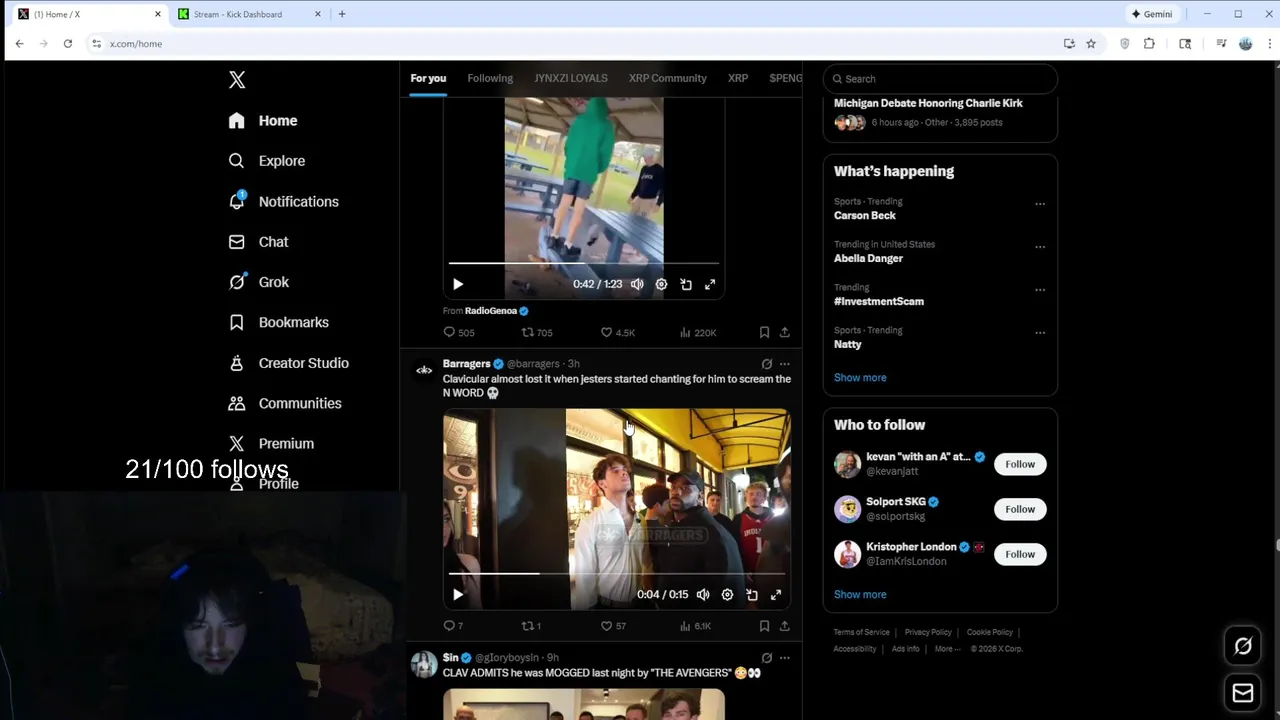Open Chat in the sidebar
The width and height of the screenshot is (1280, 720).
click(x=258, y=242)
